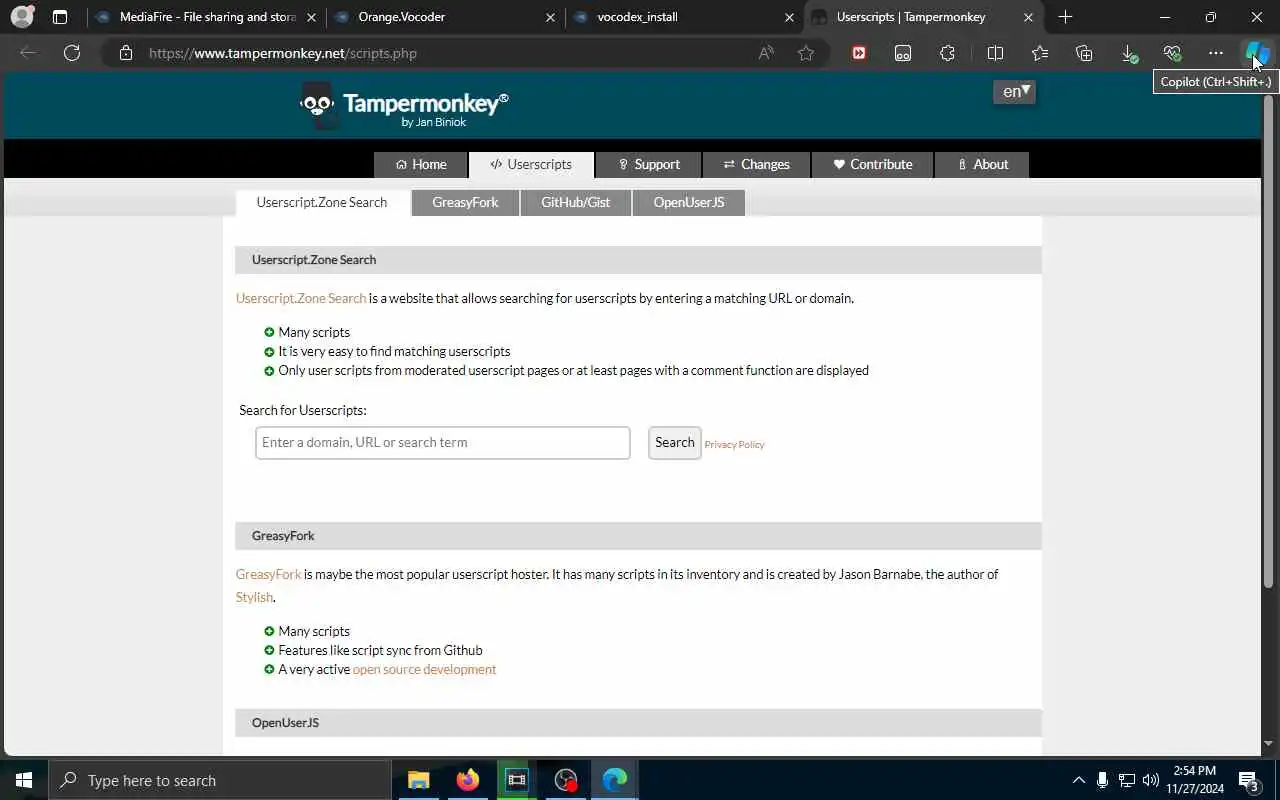
Task: Click the taskbar search box
Action: click(219, 780)
